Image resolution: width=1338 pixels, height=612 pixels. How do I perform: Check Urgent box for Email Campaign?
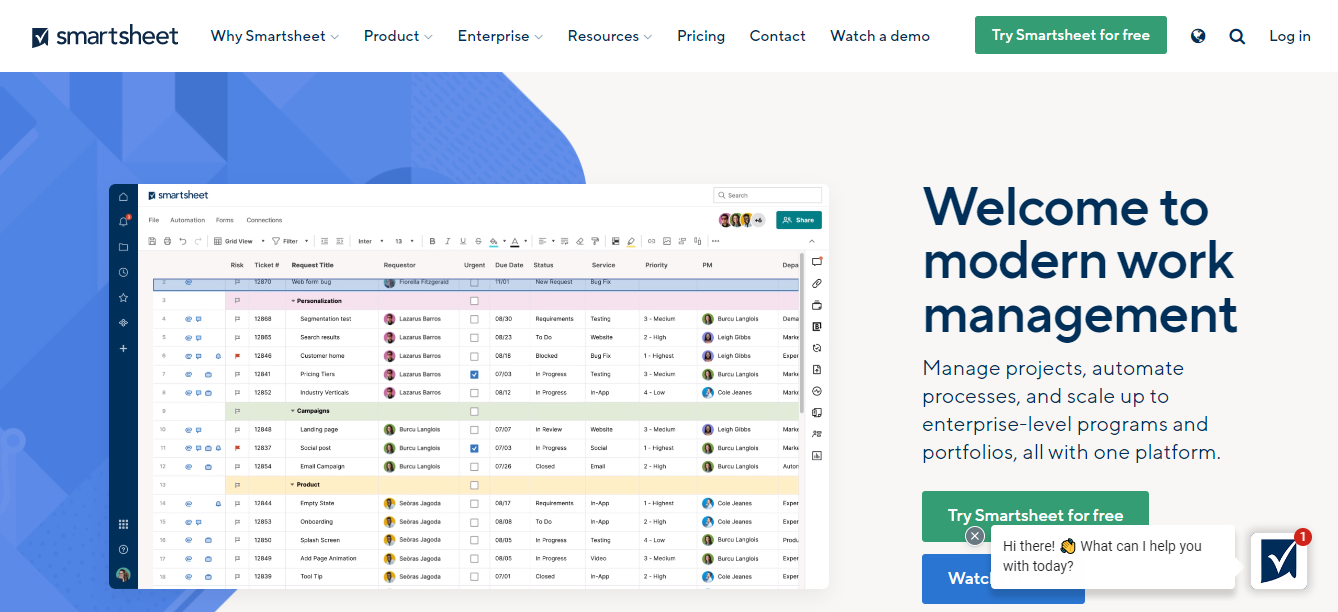click(474, 466)
